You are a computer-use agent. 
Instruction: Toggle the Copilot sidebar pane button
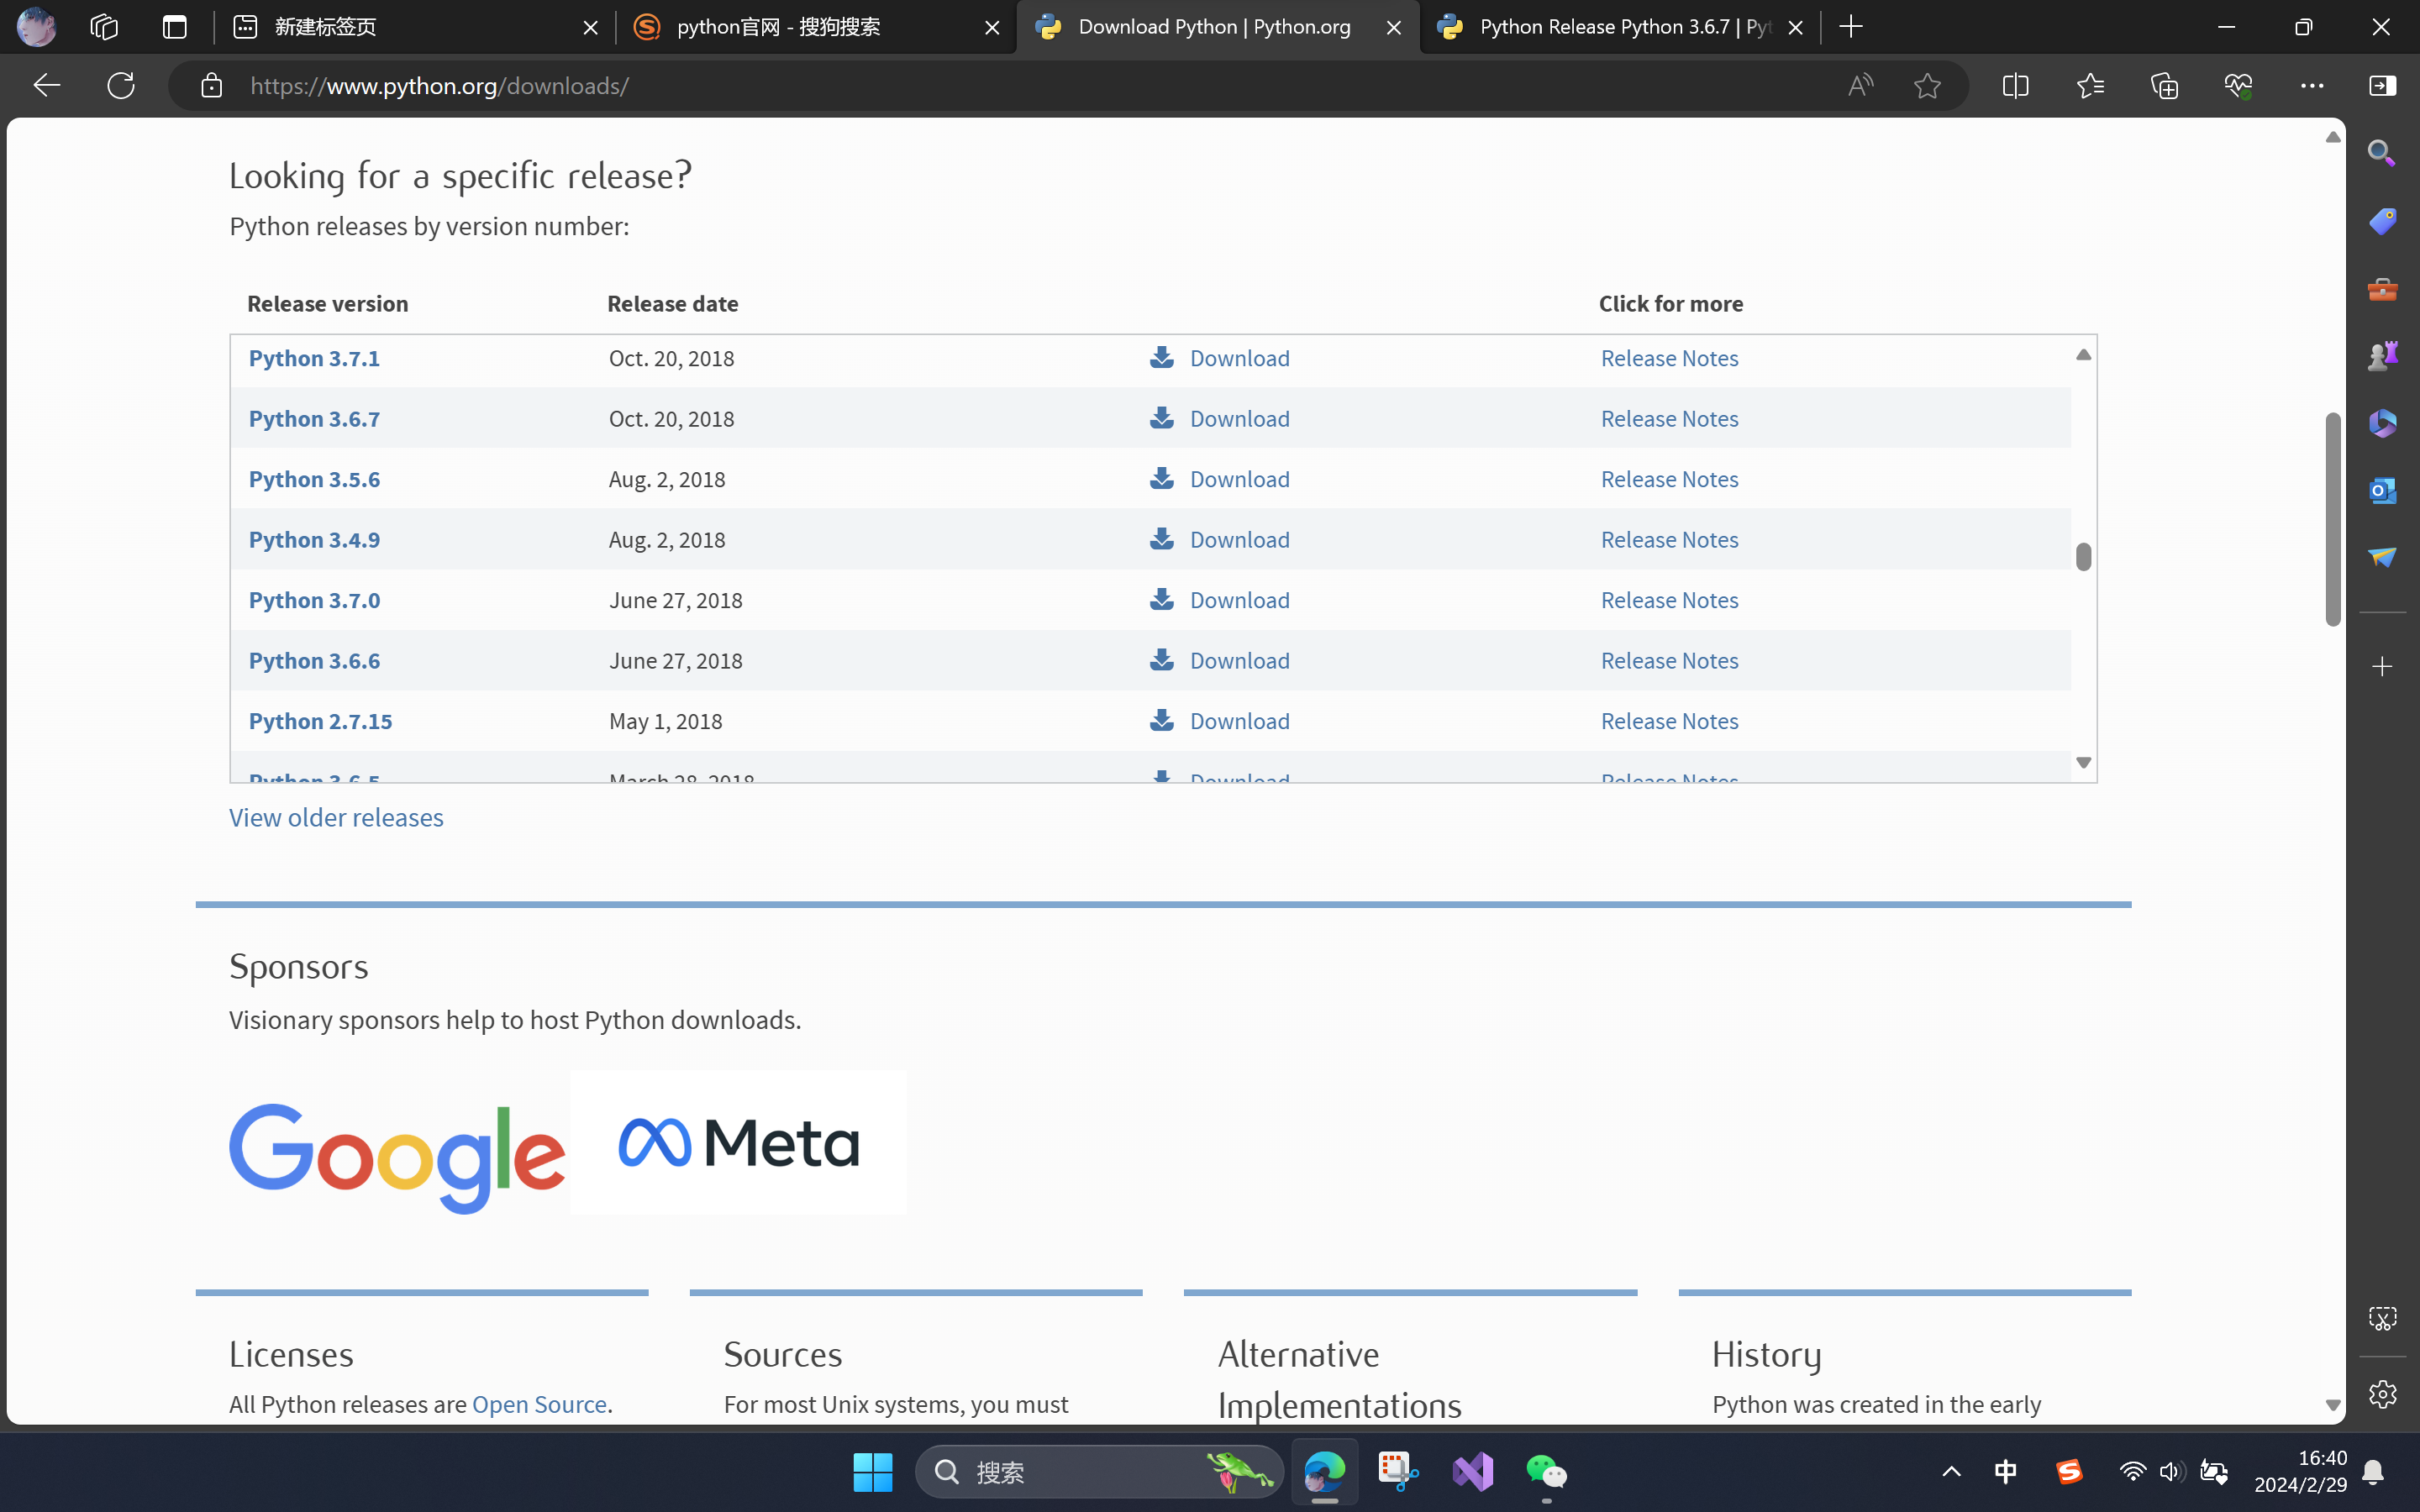(x=2382, y=86)
